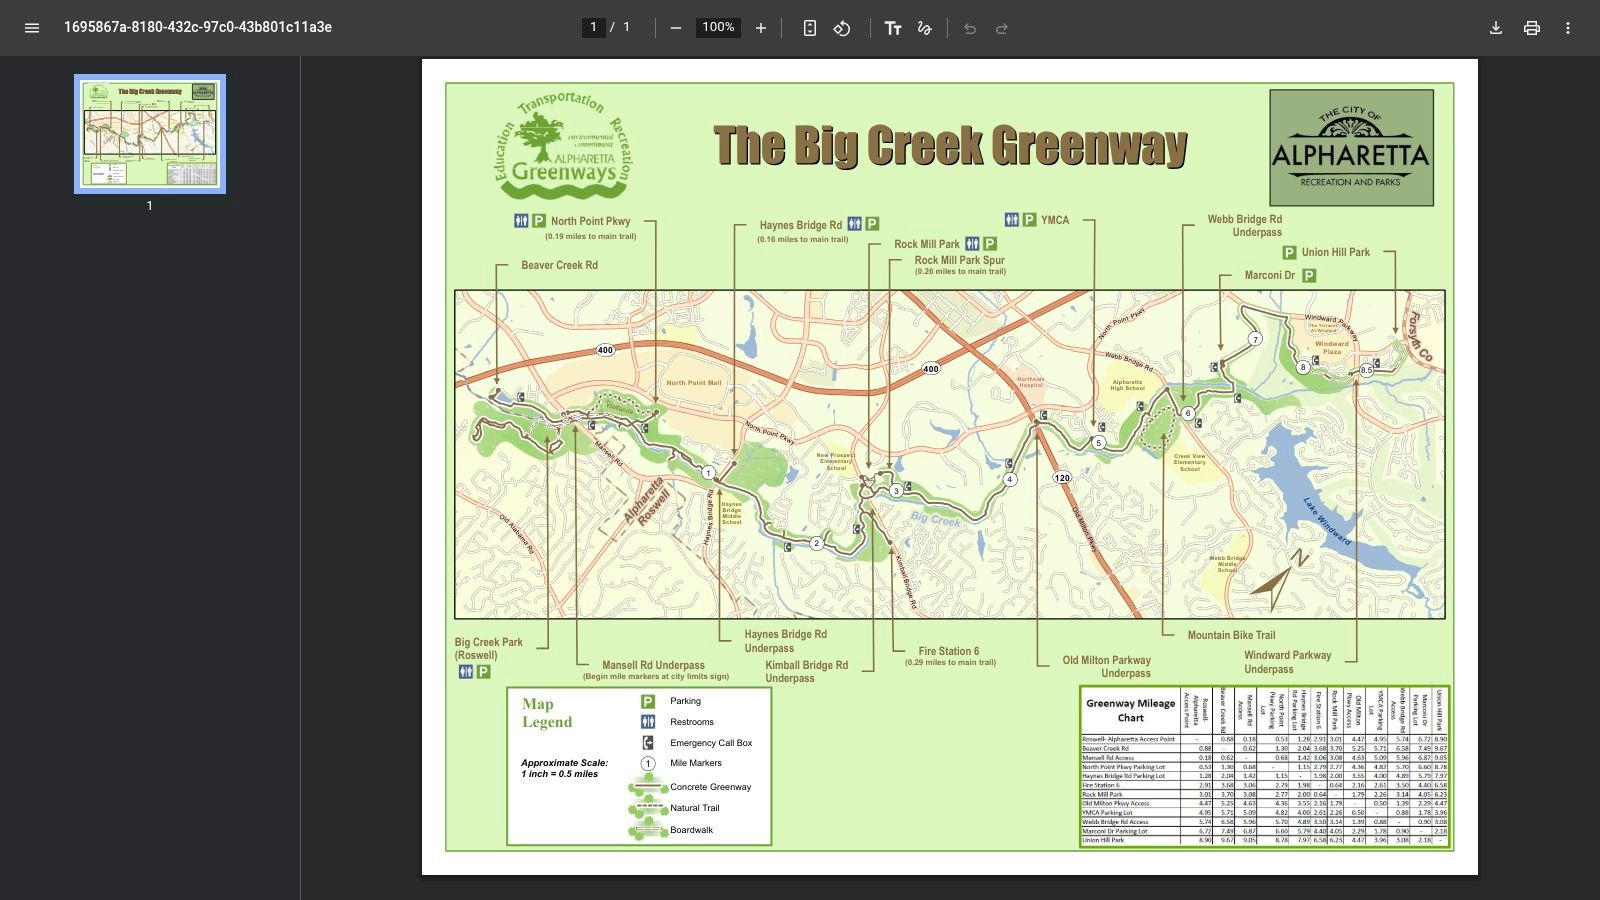Click mile marker 7 on the map

coord(1255,339)
